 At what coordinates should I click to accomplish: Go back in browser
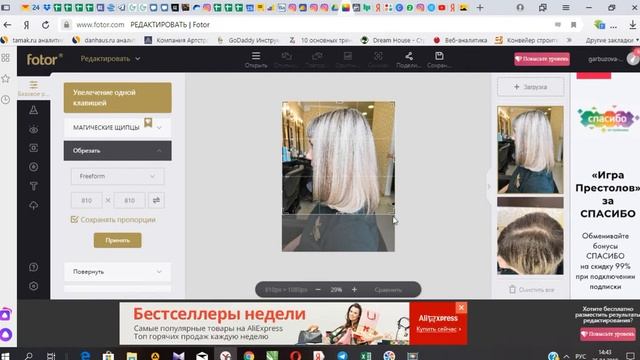[7, 25]
